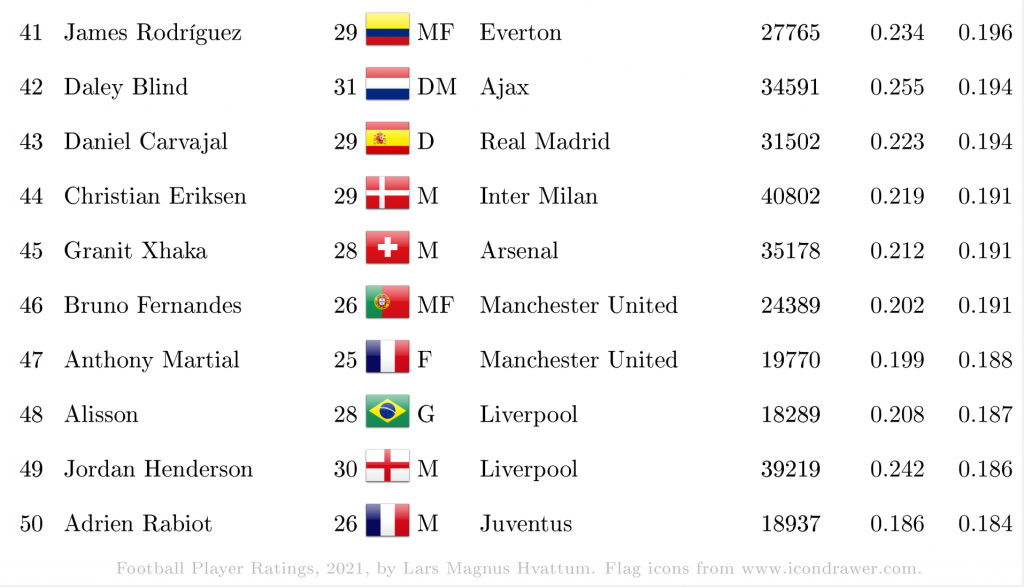Click the Switzerland flag in Granit Xhaka's row
The width and height of the screenshot is (1024, 587).
(387, 247)
